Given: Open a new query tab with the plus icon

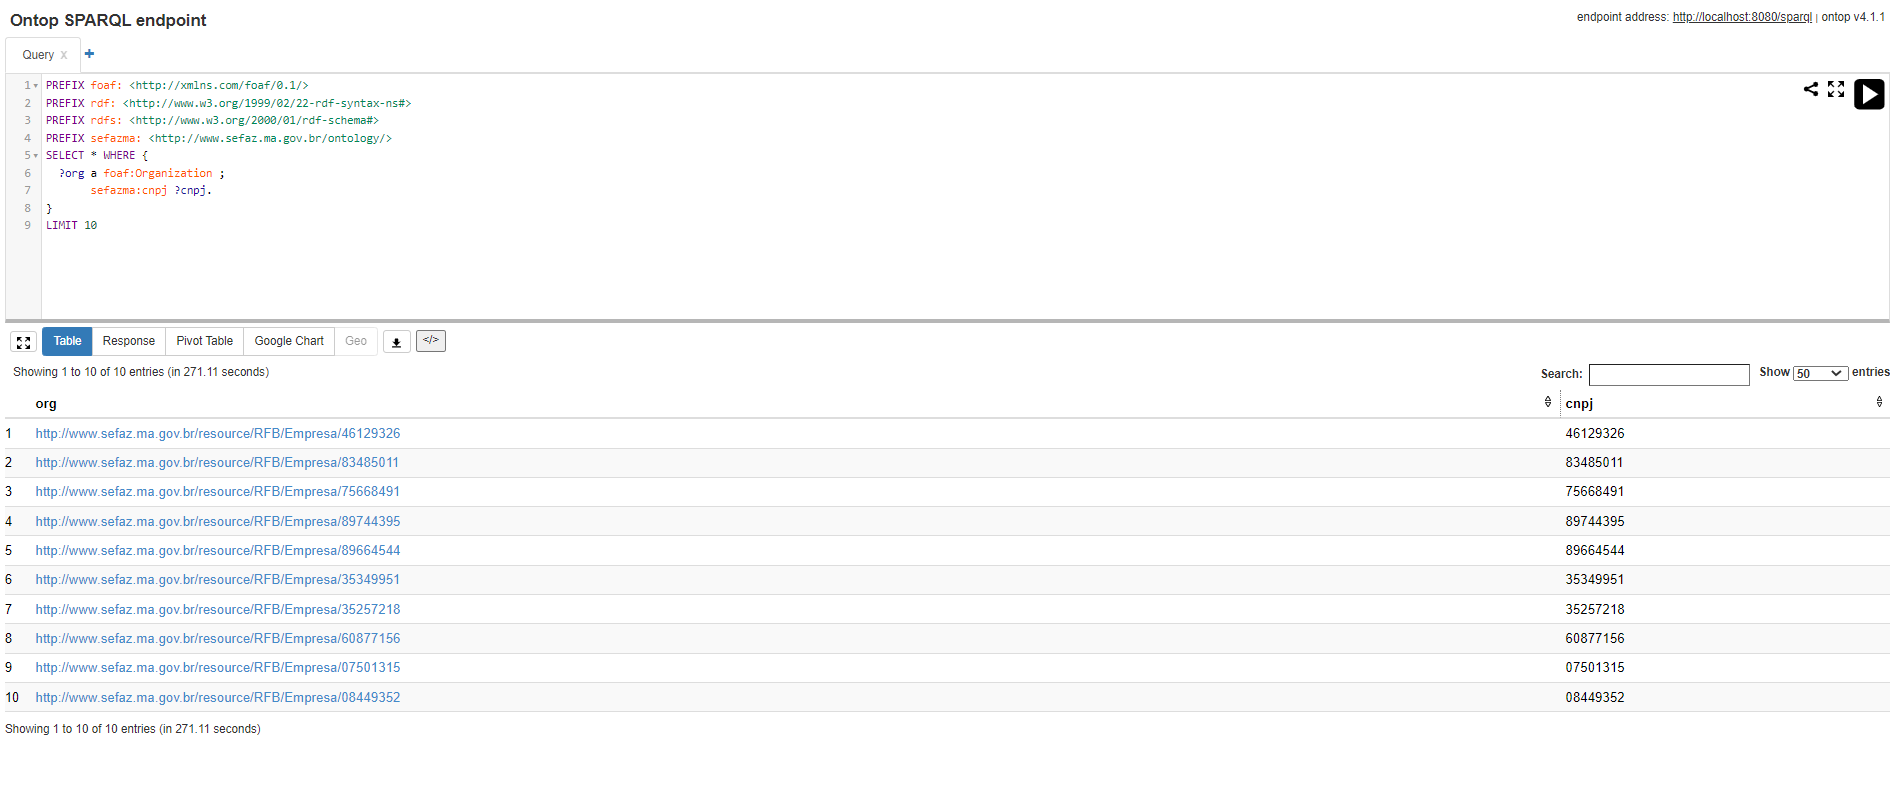Looking at the screenshot, I should [x=88, y=53].
